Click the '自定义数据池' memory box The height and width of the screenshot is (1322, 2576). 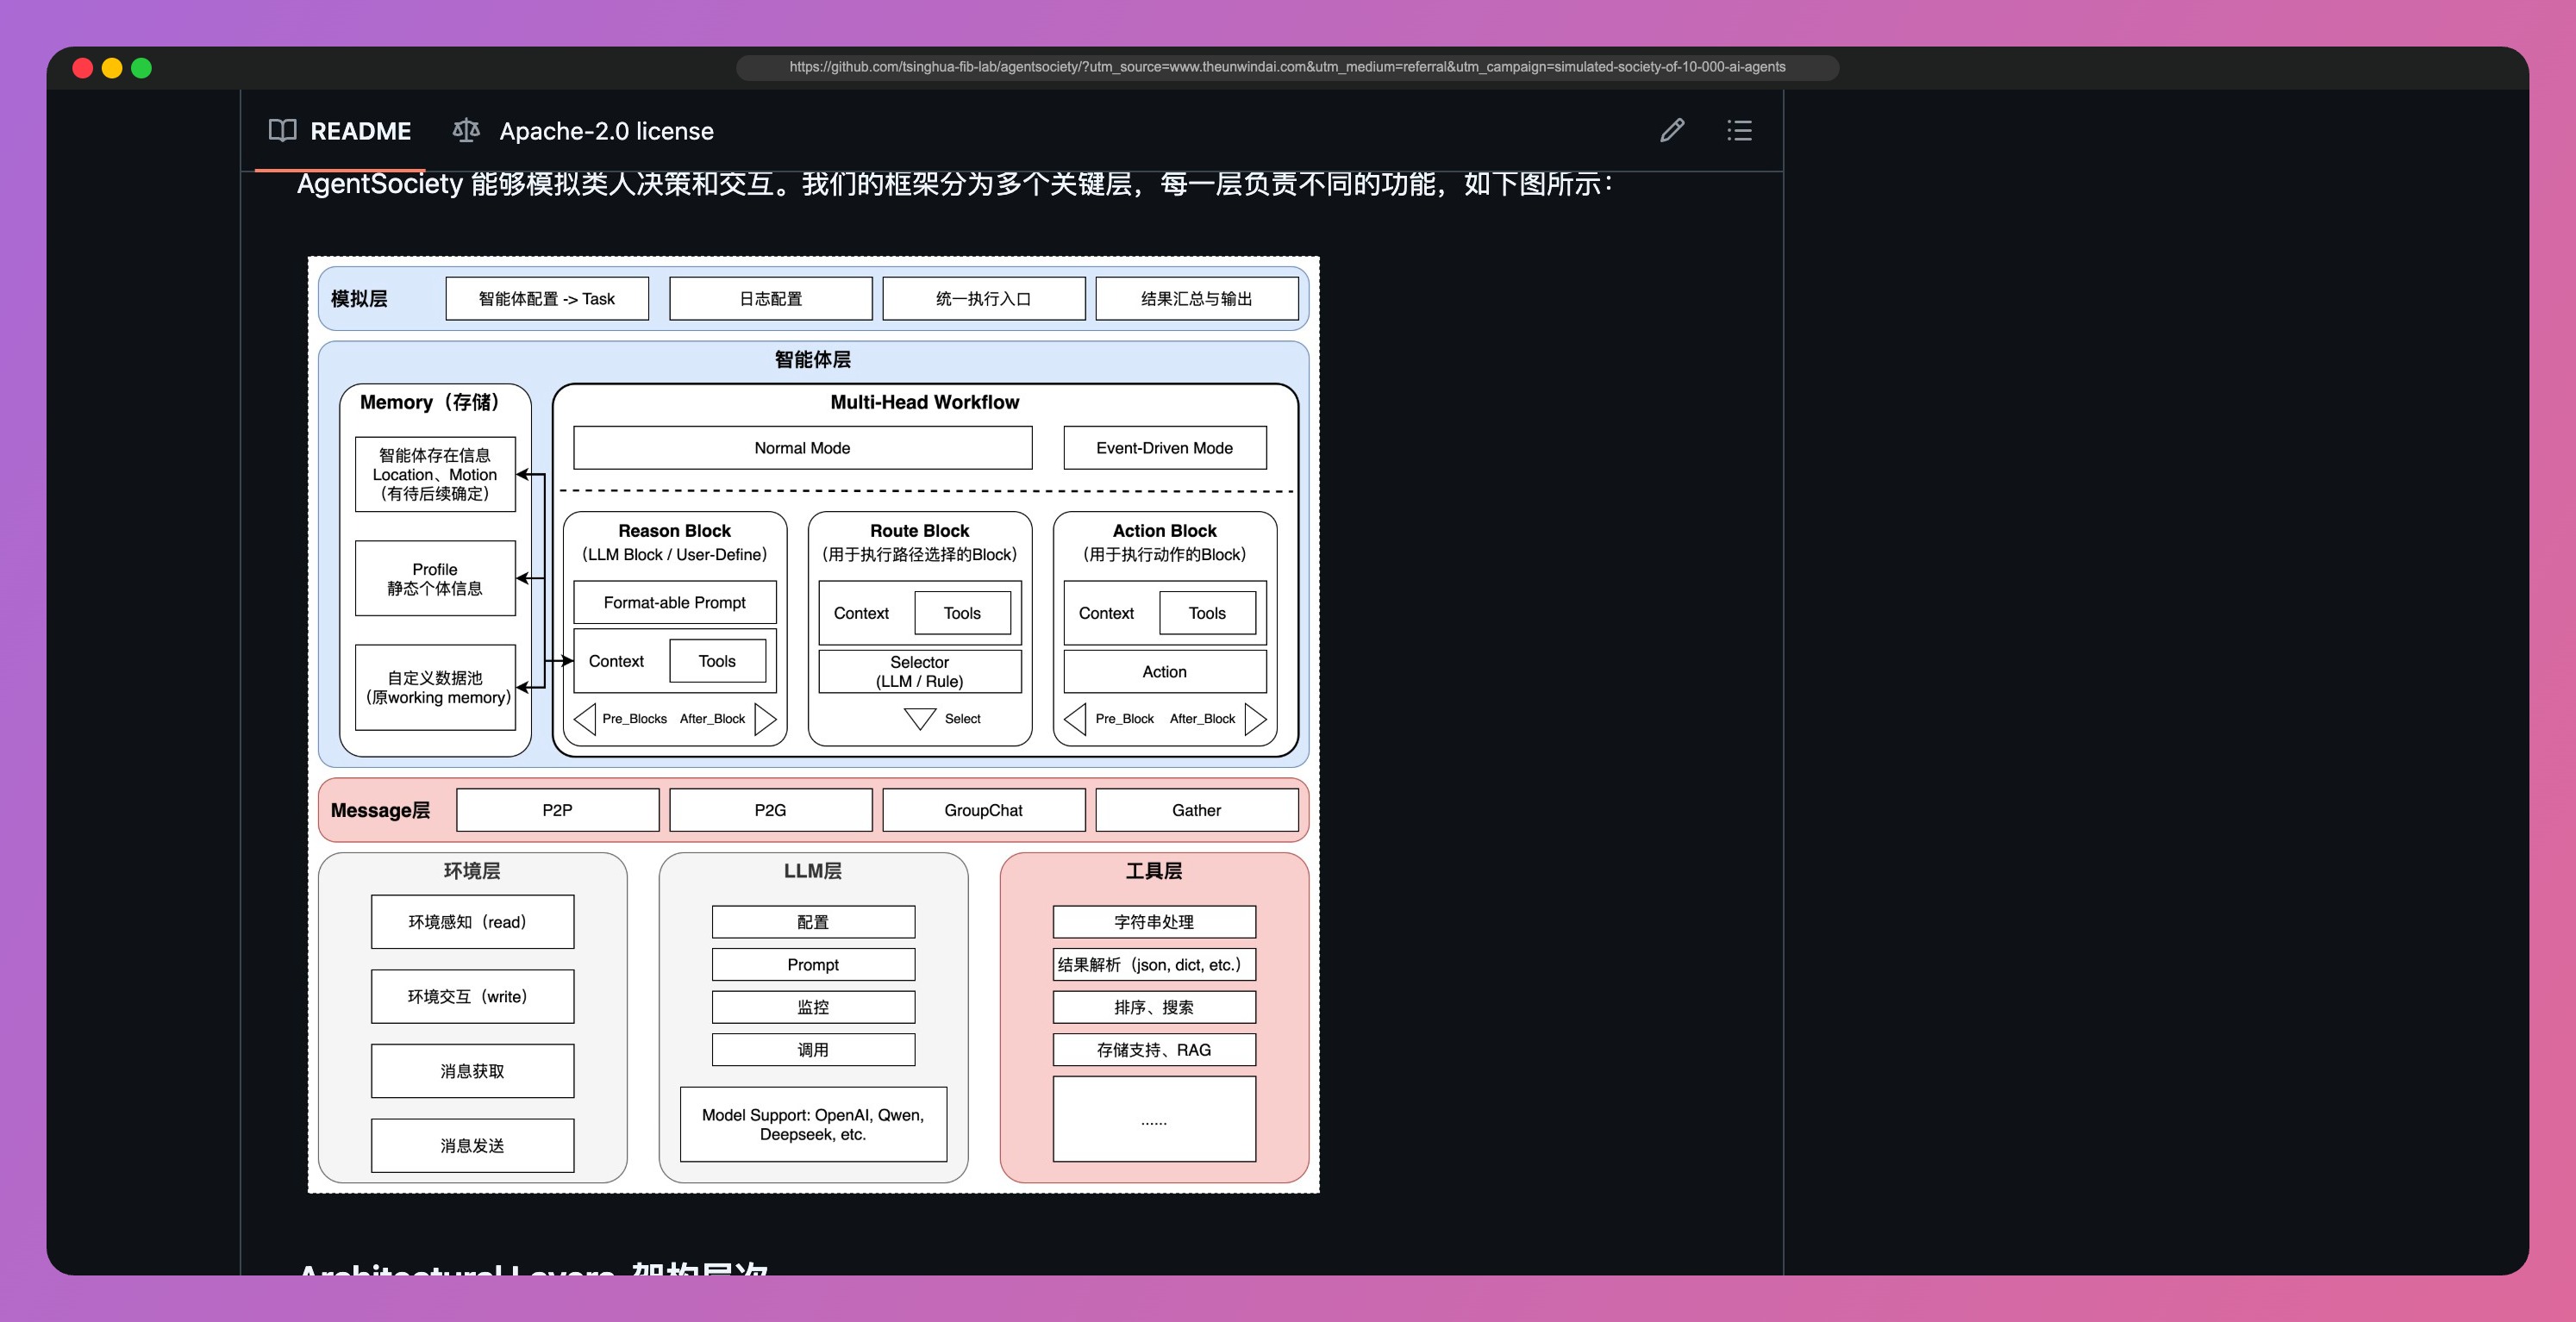pos(435,687)
